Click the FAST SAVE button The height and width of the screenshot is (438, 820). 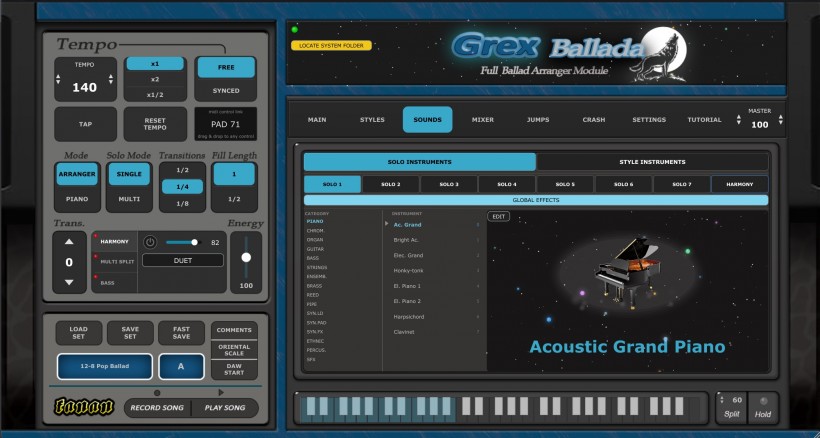click(181, 333)
